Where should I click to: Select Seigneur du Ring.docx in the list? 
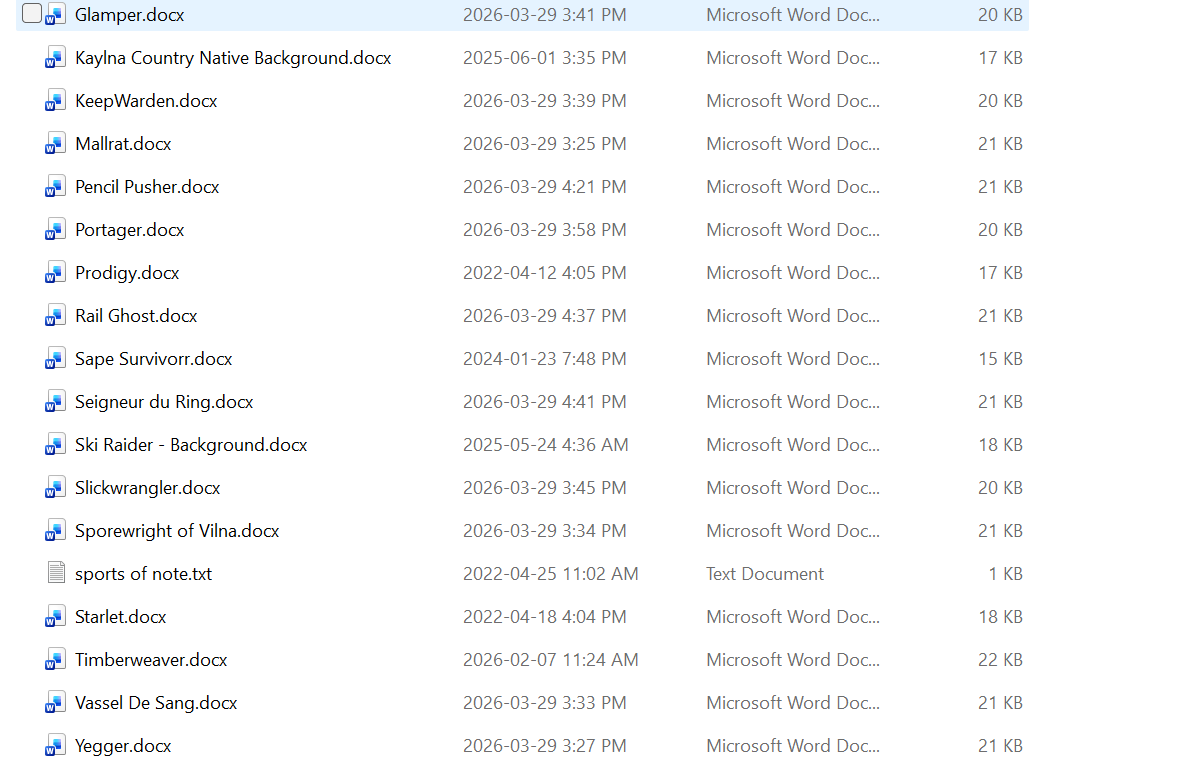(x=164, y=402)
